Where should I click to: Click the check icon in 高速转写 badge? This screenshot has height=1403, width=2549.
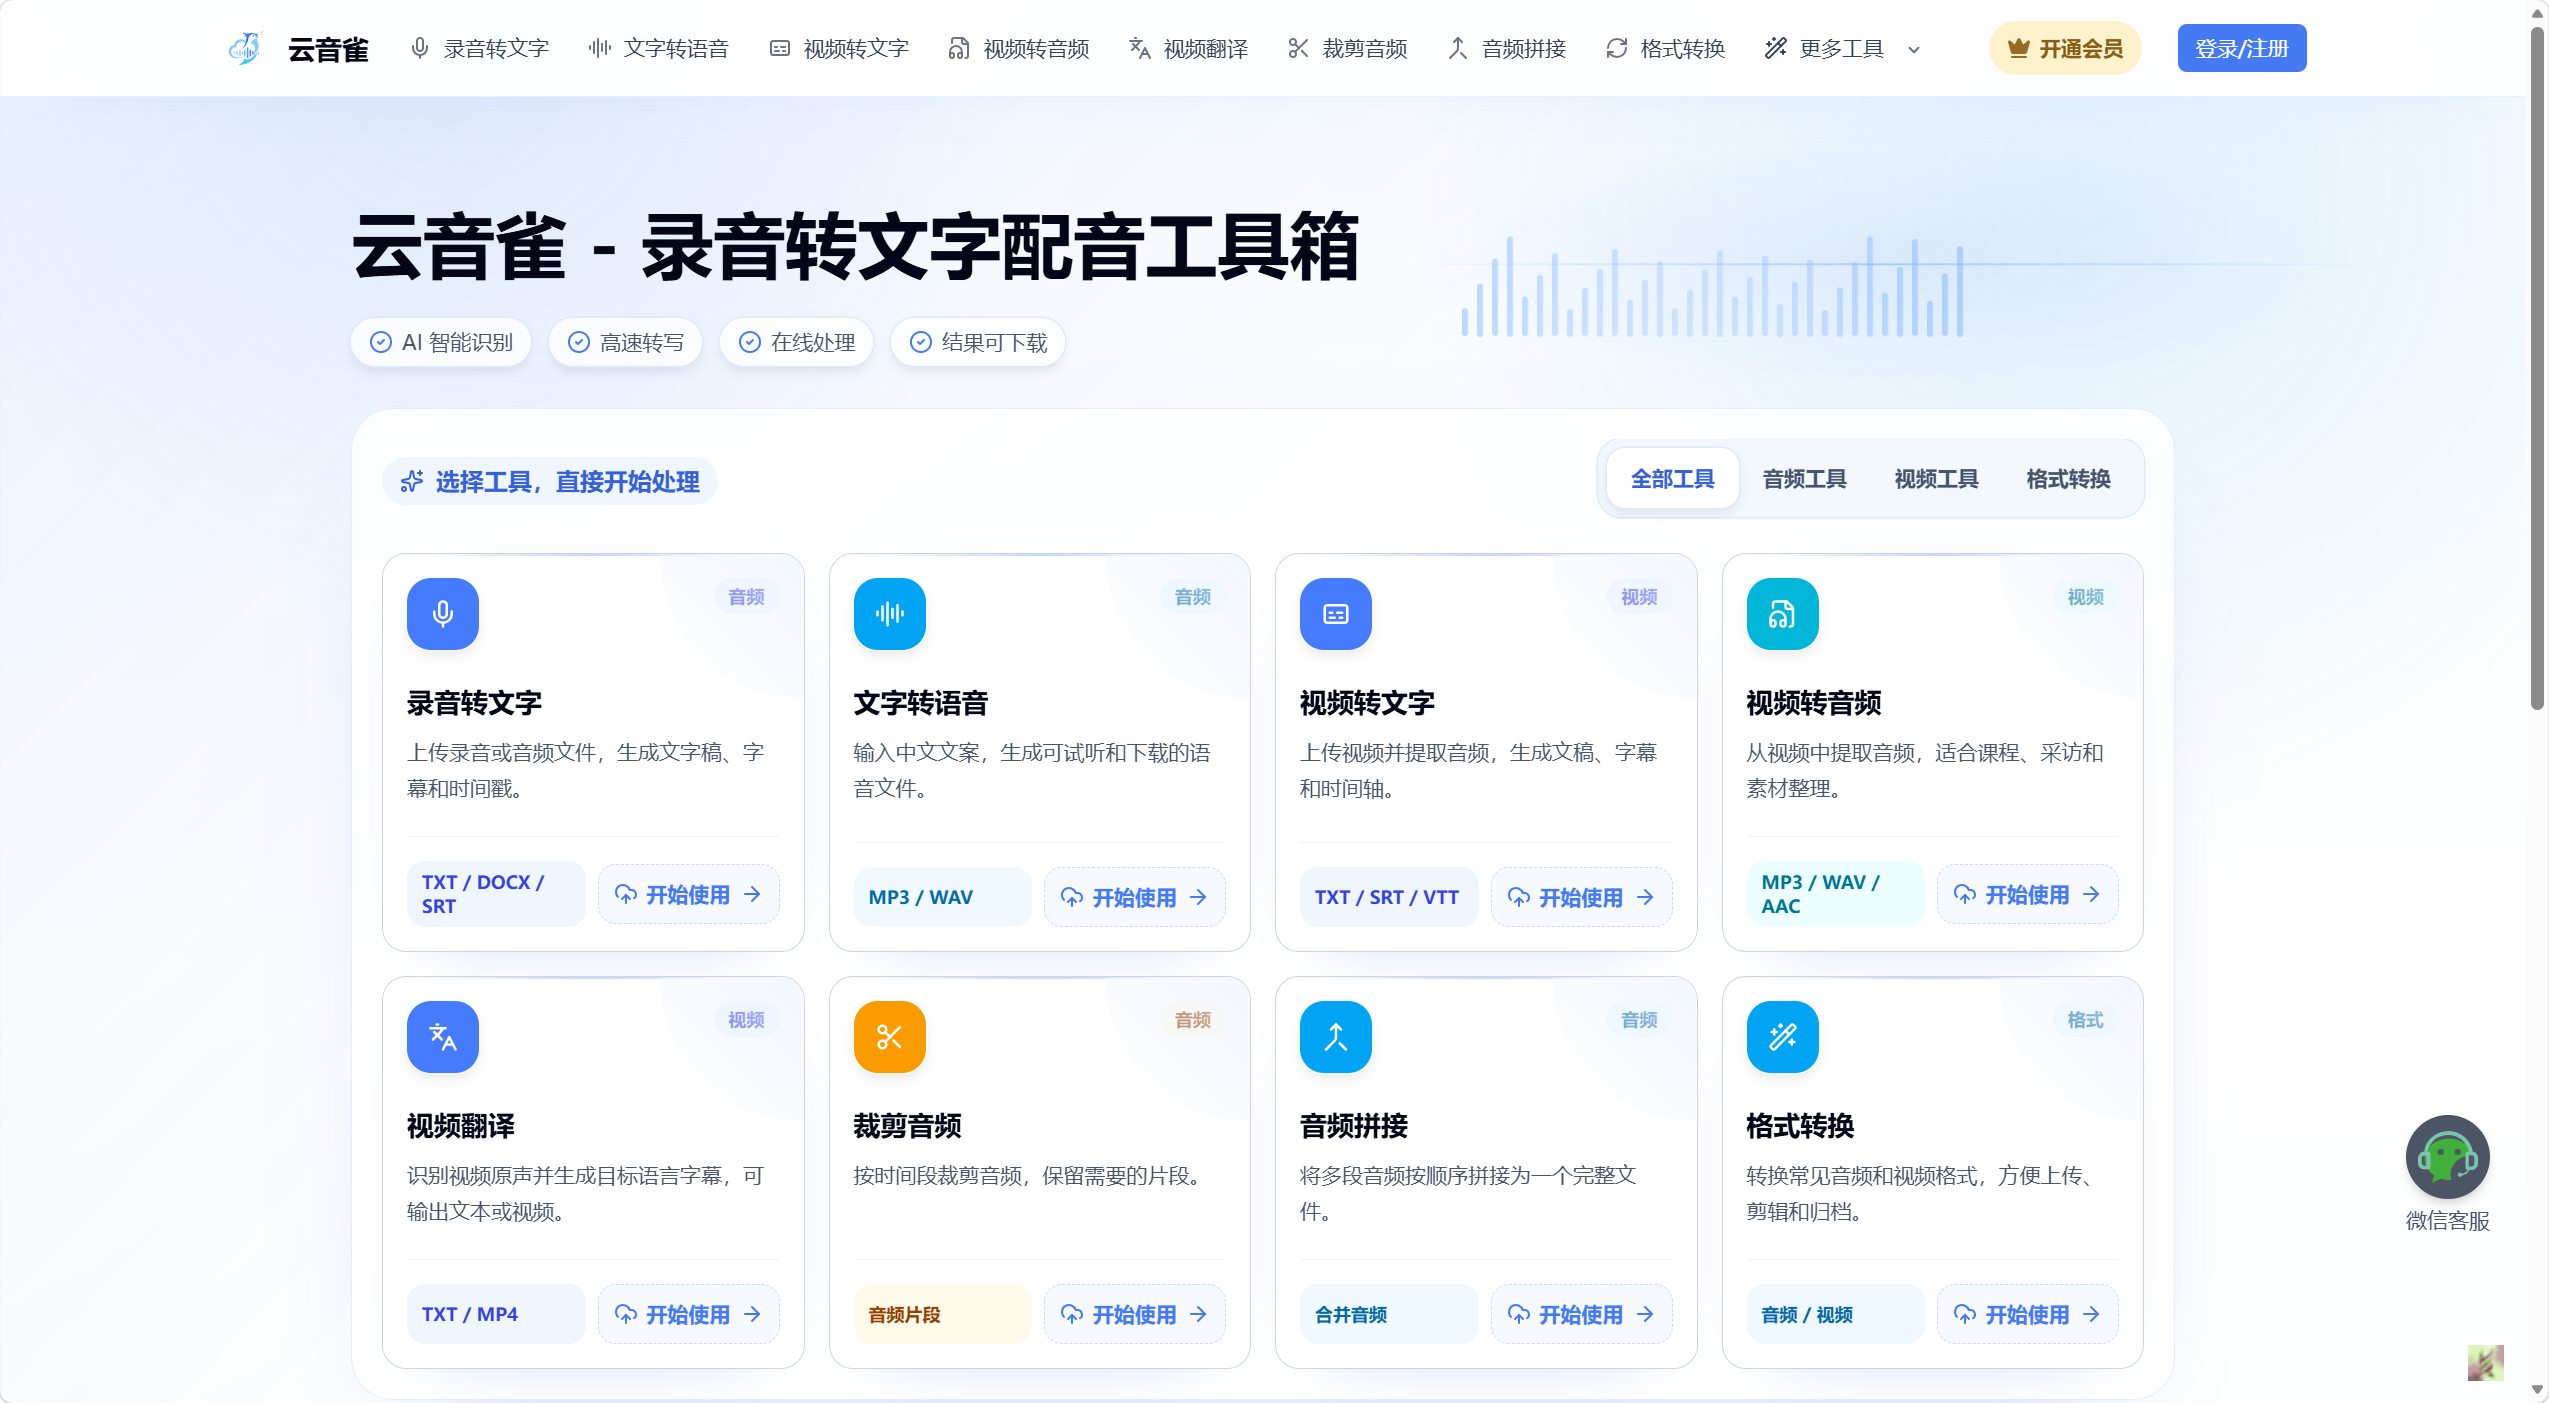tap(579, 342)
